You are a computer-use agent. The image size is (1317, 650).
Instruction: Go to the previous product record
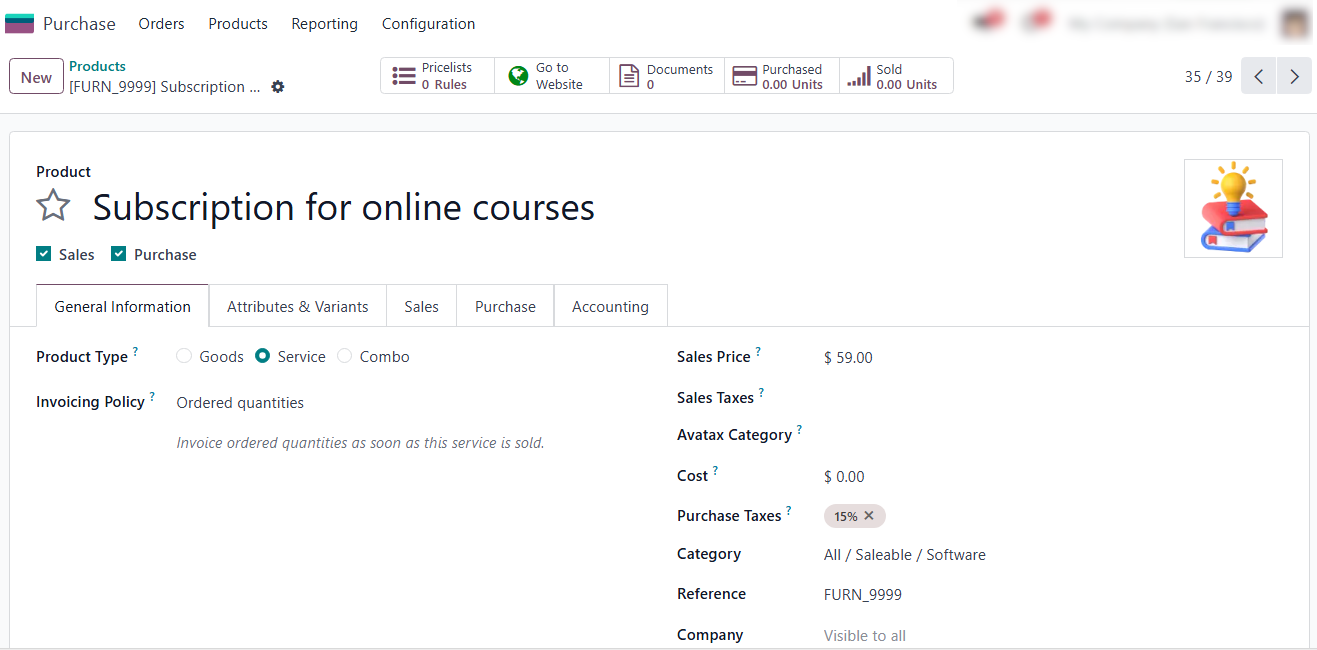[x=1259, y=76]
